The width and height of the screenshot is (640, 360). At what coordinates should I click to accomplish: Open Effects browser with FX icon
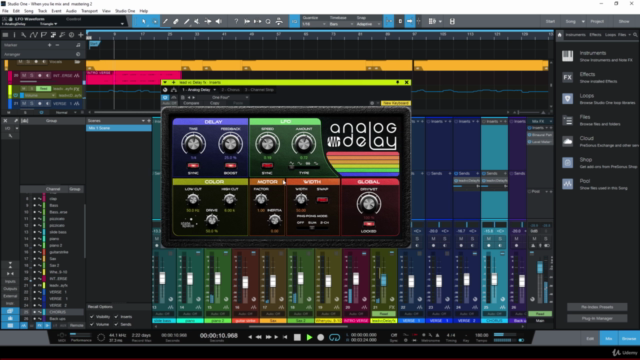[567, 78]
